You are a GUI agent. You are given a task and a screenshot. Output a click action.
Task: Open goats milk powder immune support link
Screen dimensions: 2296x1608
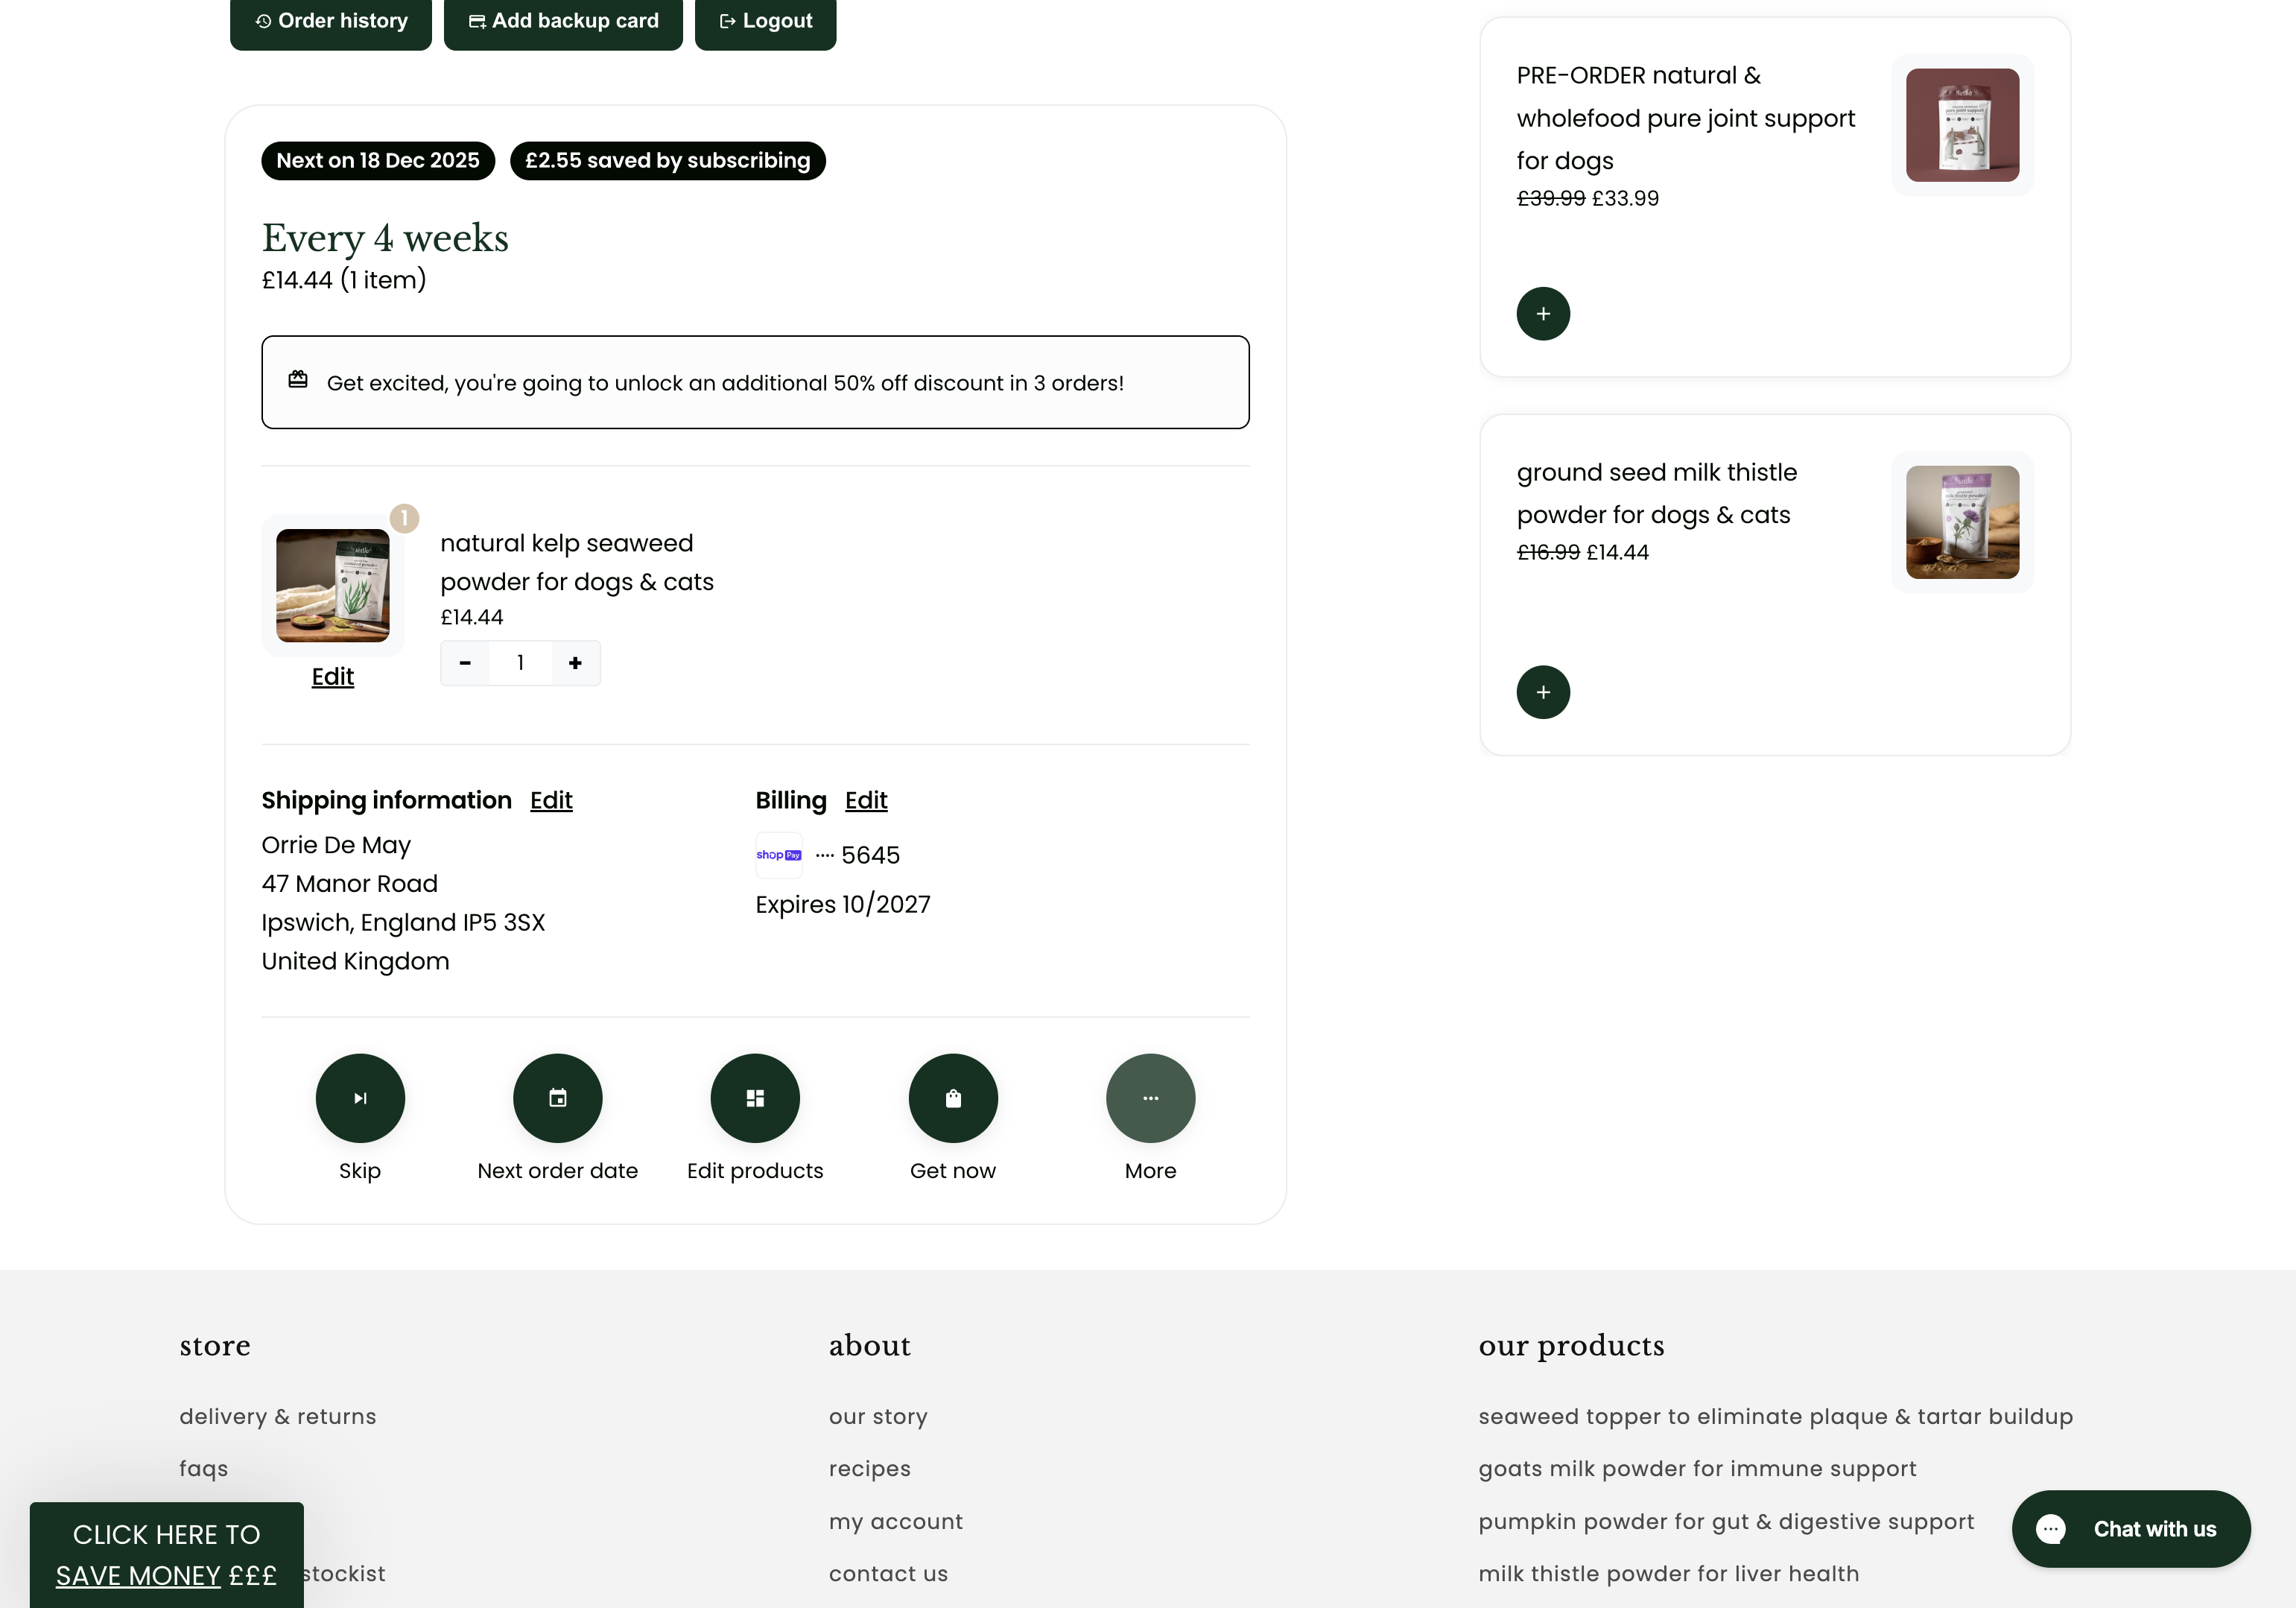click(1698, 1468)
